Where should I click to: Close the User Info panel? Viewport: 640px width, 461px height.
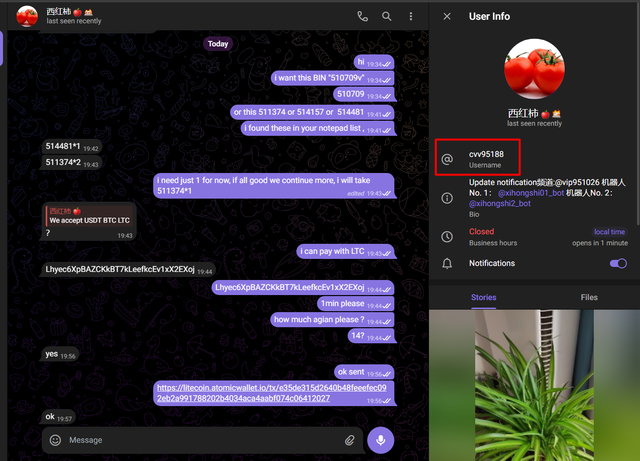click(447, 16)
